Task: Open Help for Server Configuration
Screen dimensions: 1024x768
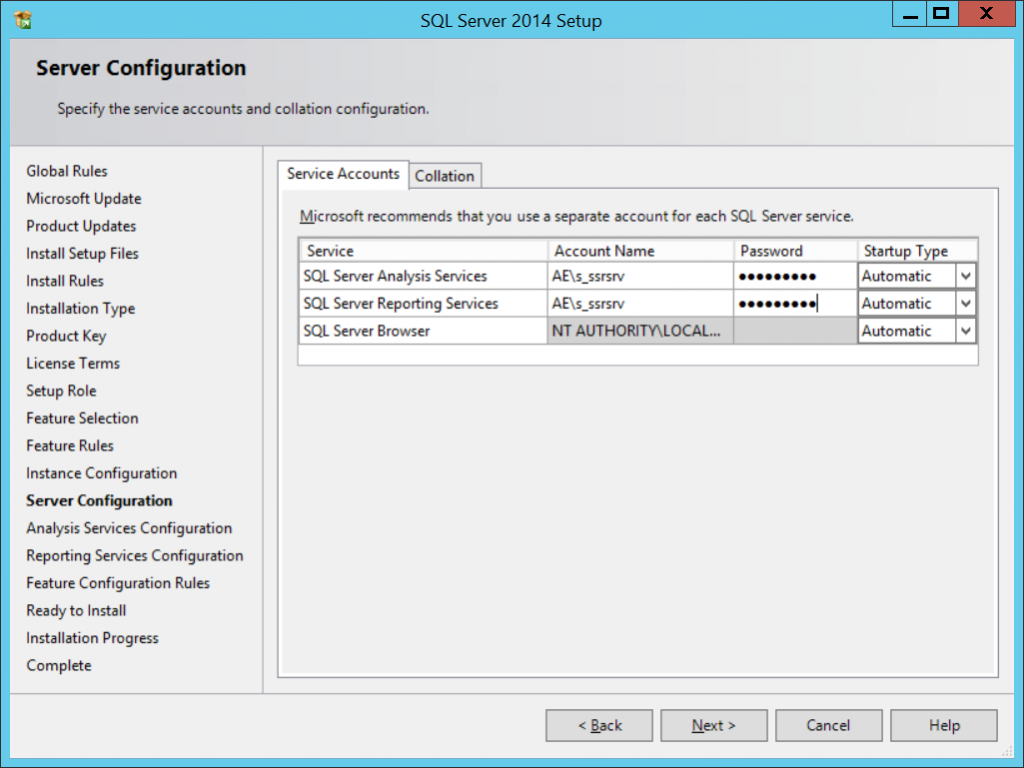Action: pyautogui.click(x=942, y=725)
